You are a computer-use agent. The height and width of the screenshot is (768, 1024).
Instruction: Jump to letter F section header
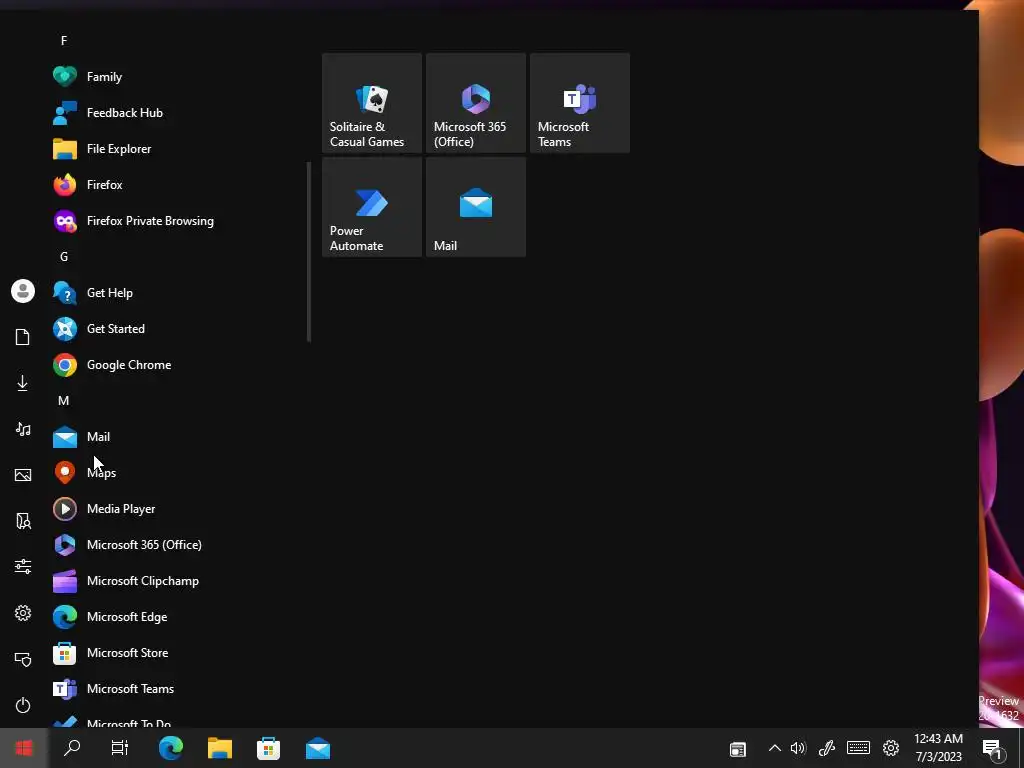pos(64,40)
